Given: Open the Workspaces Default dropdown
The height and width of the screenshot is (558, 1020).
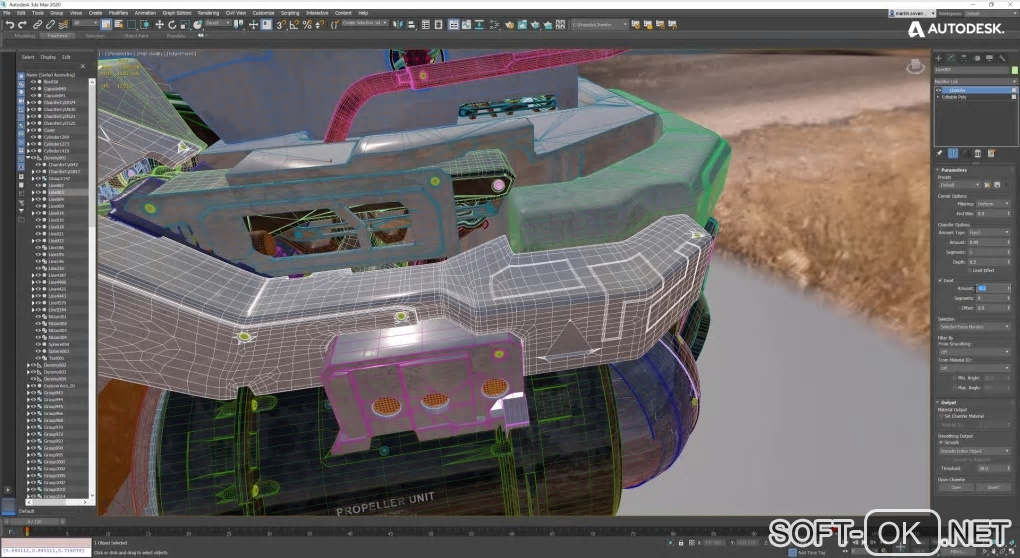Looking at the screenshot, I should 990,13.
